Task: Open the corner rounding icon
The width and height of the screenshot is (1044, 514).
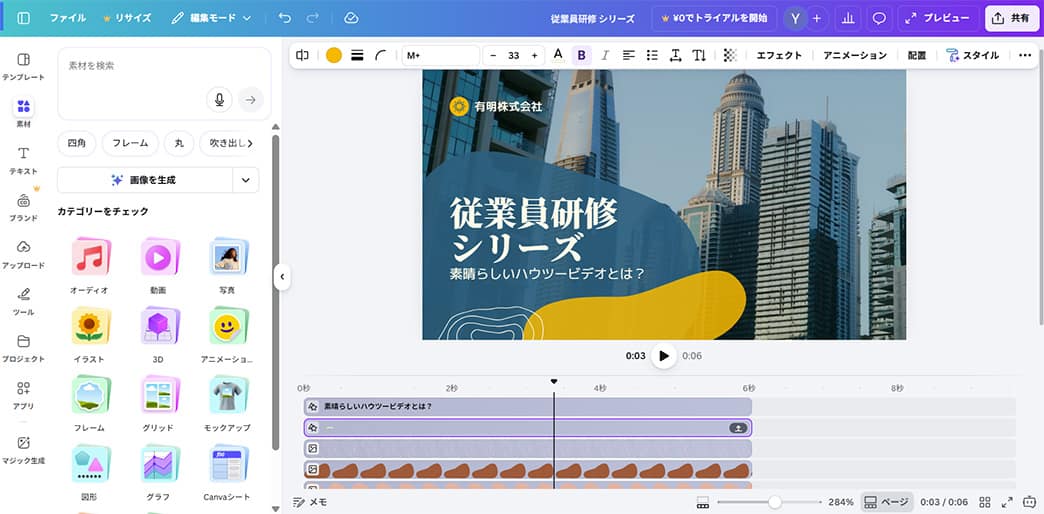Action: [381, 55]
